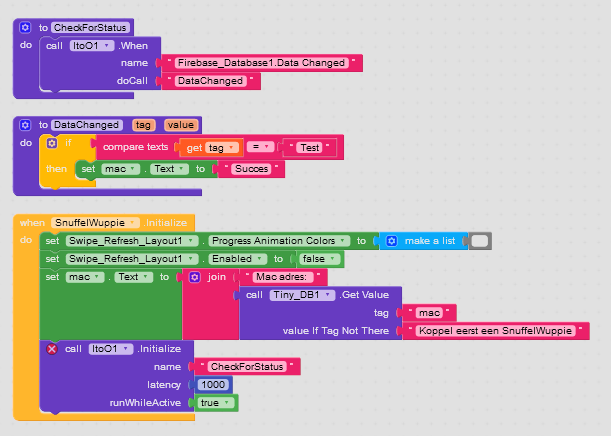Click the 'doCall' argument label

tap(132, 81)
